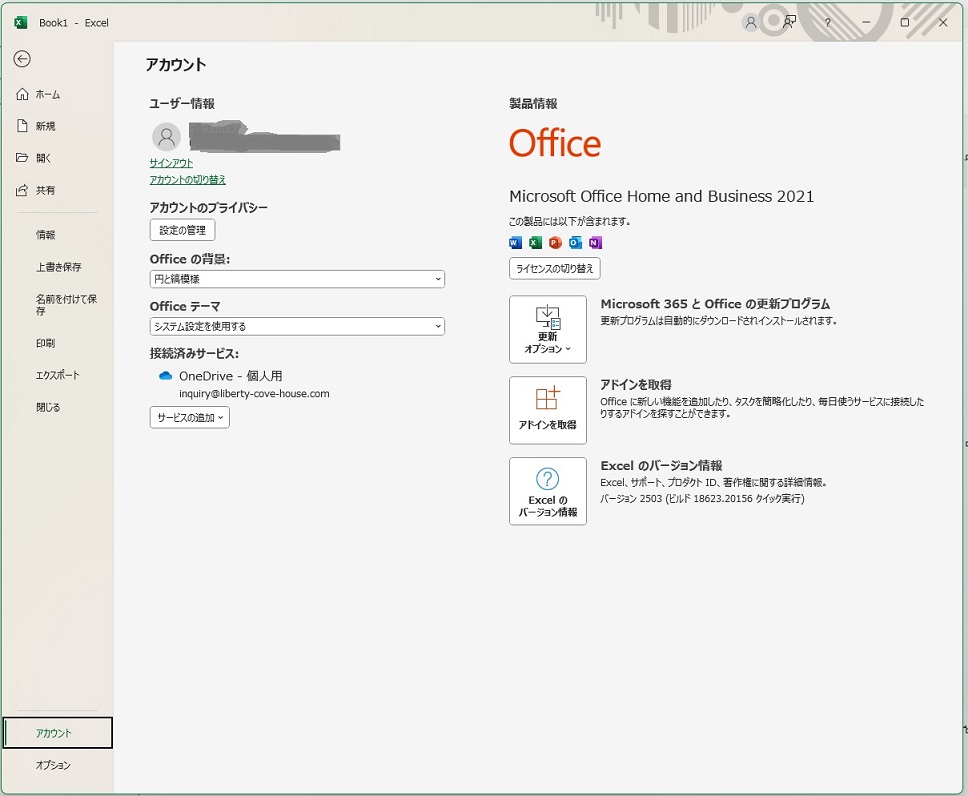The width and height of the screenshot is (968, 796).
Task: Click the account profile icon in title bar
Action: click(x=751, y=23)
